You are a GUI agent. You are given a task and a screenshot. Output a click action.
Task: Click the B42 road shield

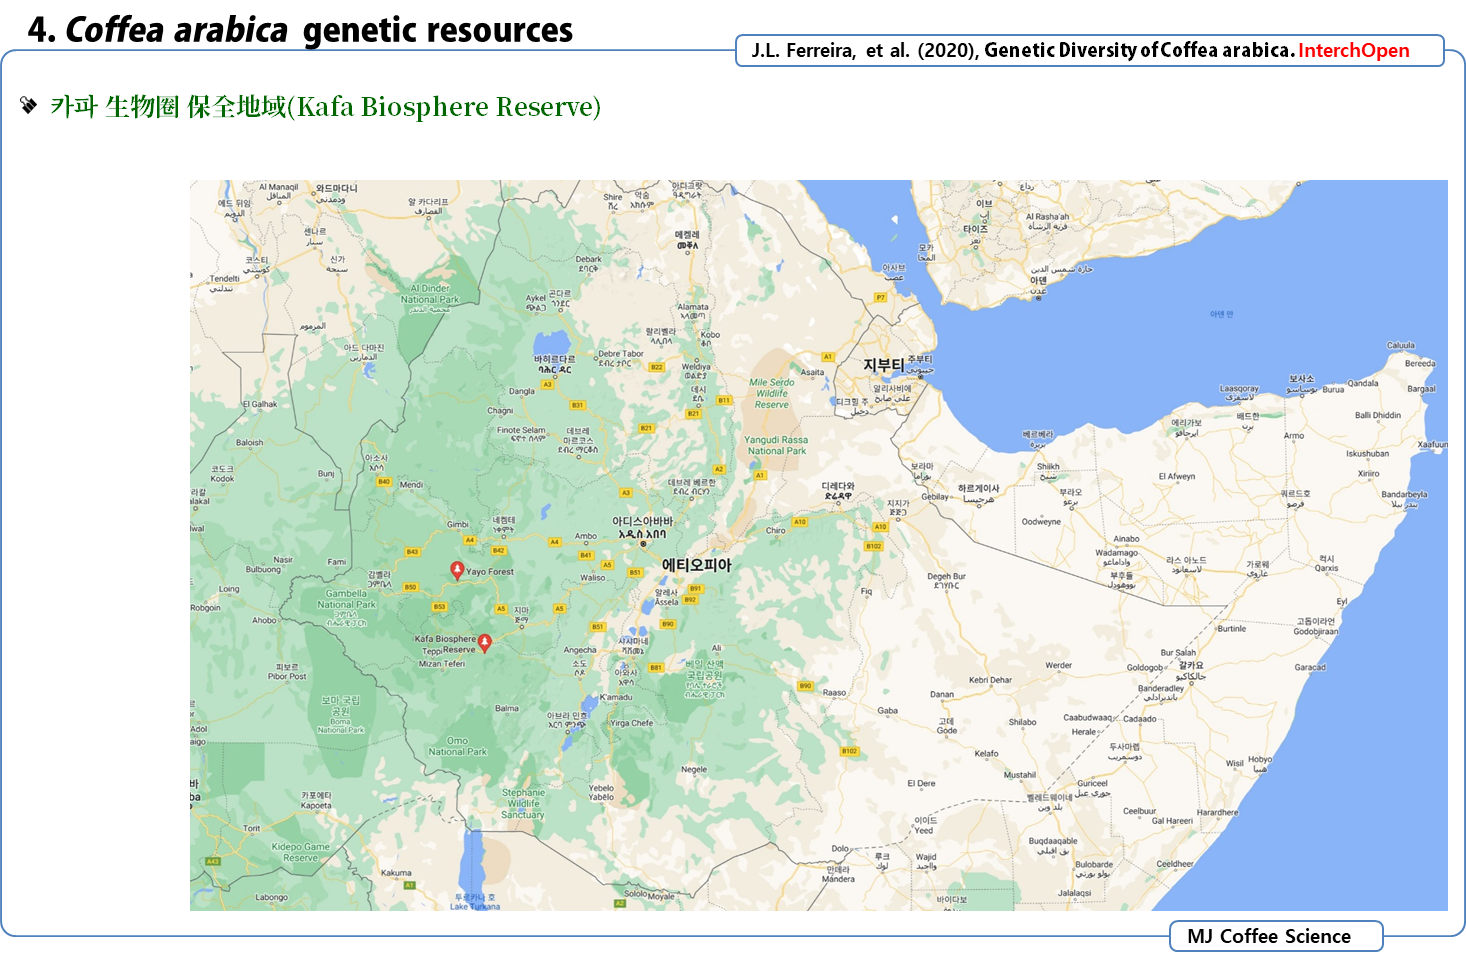[498, 551]
